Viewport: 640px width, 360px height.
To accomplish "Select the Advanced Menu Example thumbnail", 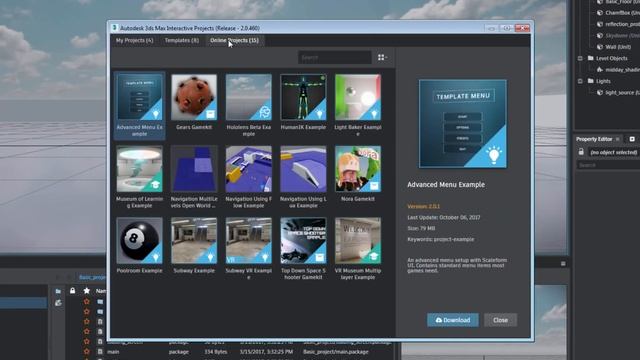I will (x=140, y=97).
